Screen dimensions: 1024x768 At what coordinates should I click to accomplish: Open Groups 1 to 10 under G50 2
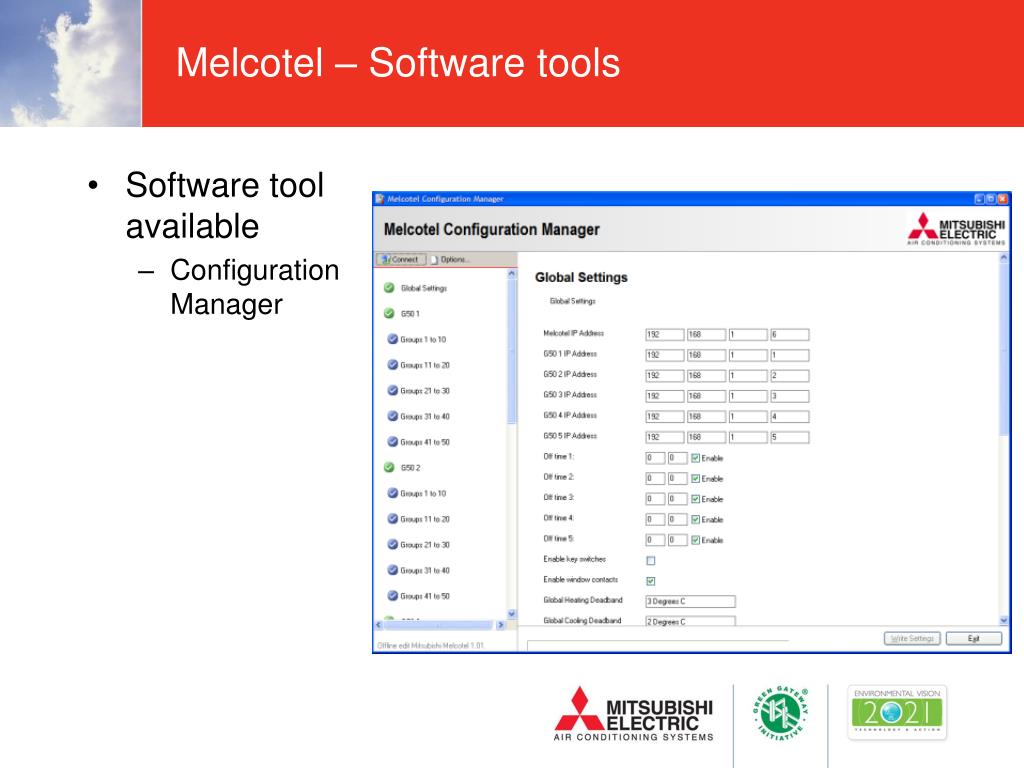click(423, 494)
